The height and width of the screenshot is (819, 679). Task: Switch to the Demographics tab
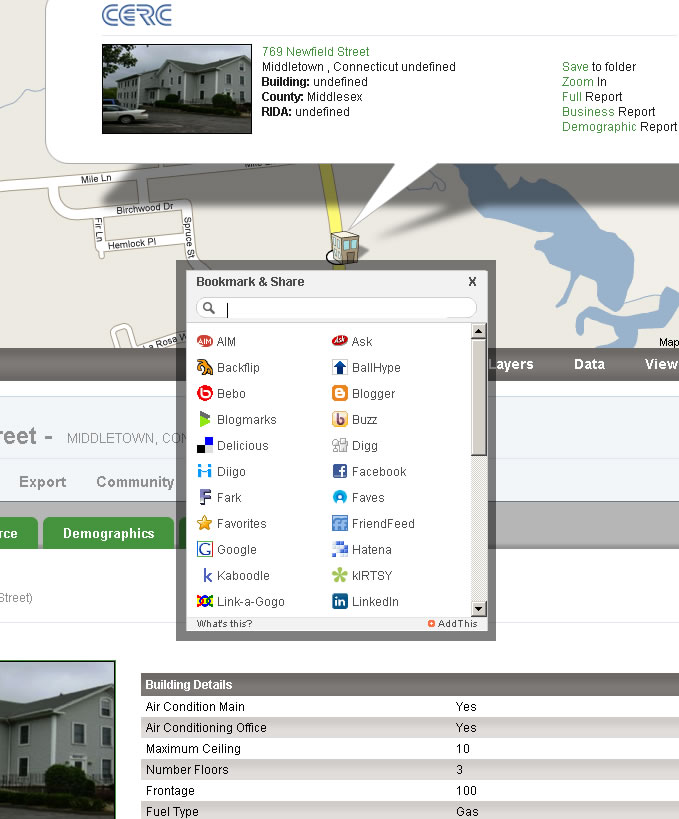[109, 533]
